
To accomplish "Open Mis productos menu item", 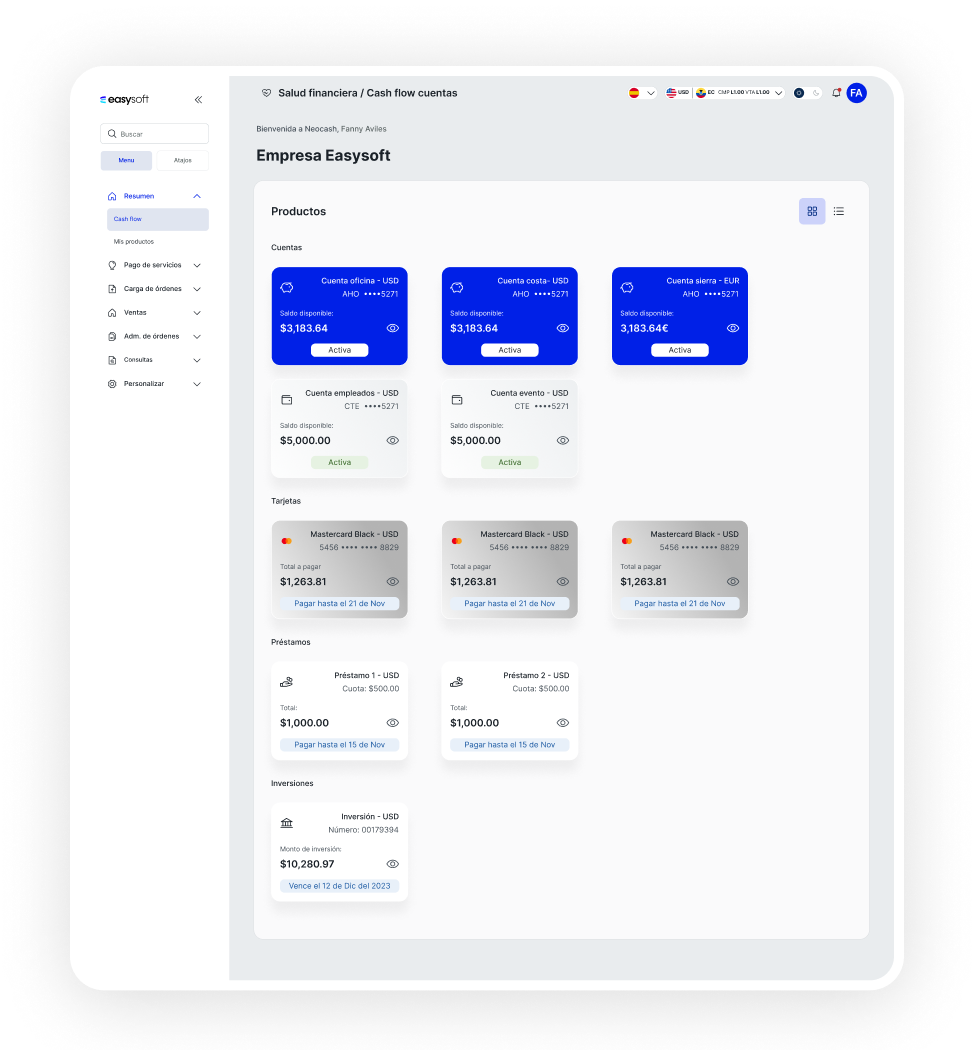I will coord(134,242).
